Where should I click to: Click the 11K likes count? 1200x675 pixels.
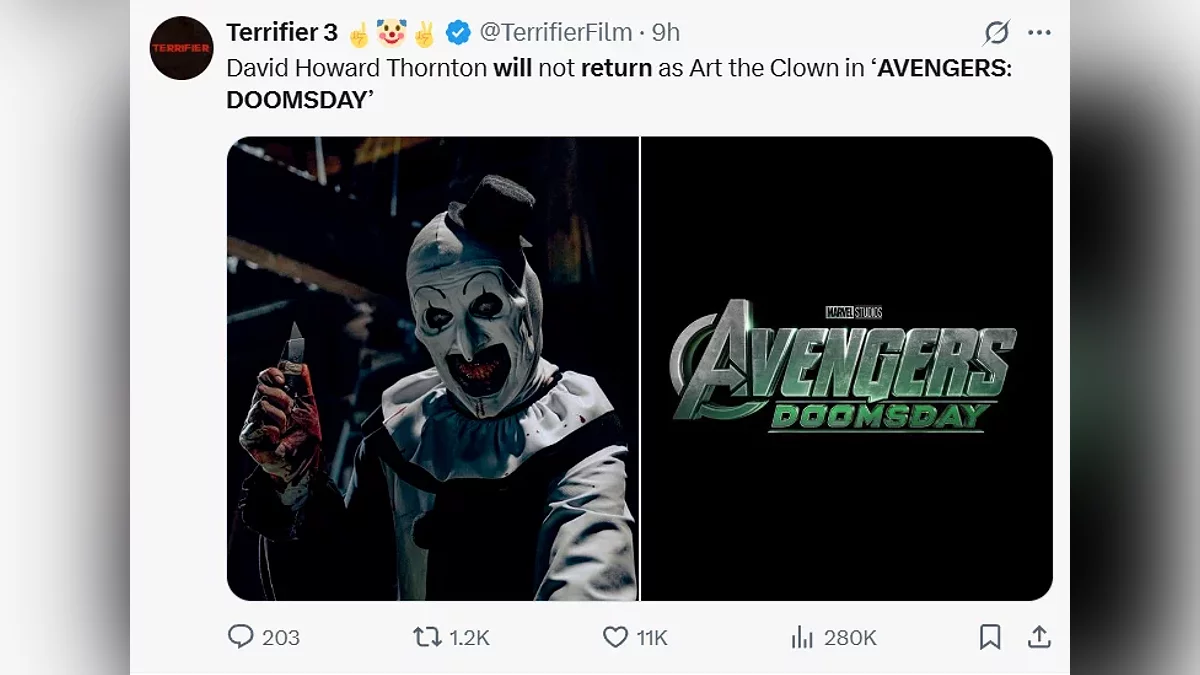tap(652, 638)
